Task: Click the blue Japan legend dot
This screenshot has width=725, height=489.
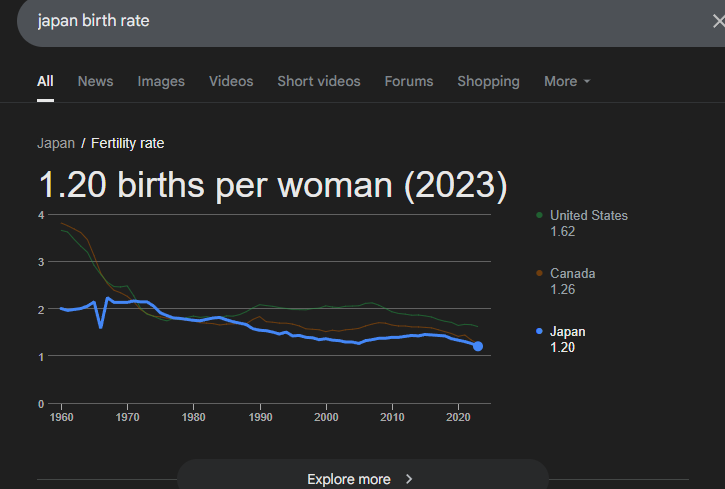Action: click(539, 331)
